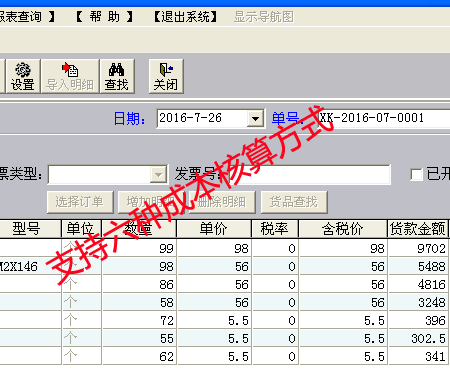This screenshot has width=450, height=372.
Task: Click amount cell 3248
Action: (418, 302)
